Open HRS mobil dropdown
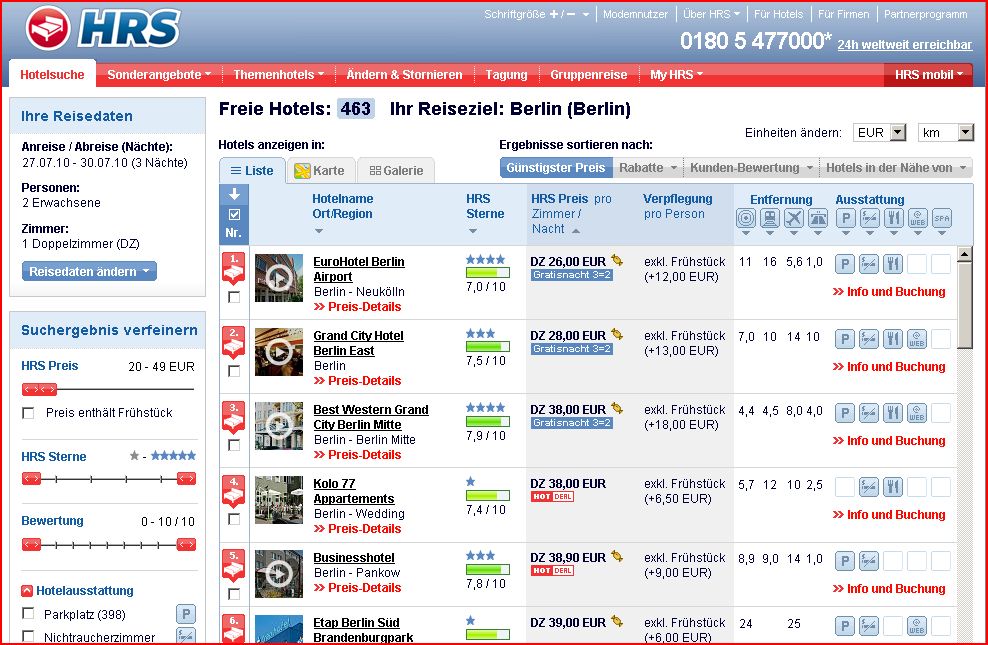Image resolution: width=988 pixels, height=645 pixels. click(x=929, y=74)
